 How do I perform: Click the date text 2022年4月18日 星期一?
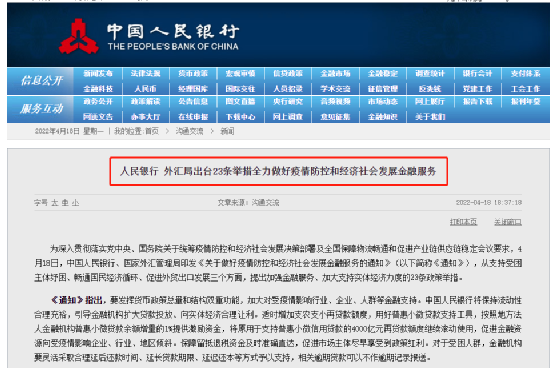coord(69,131)
